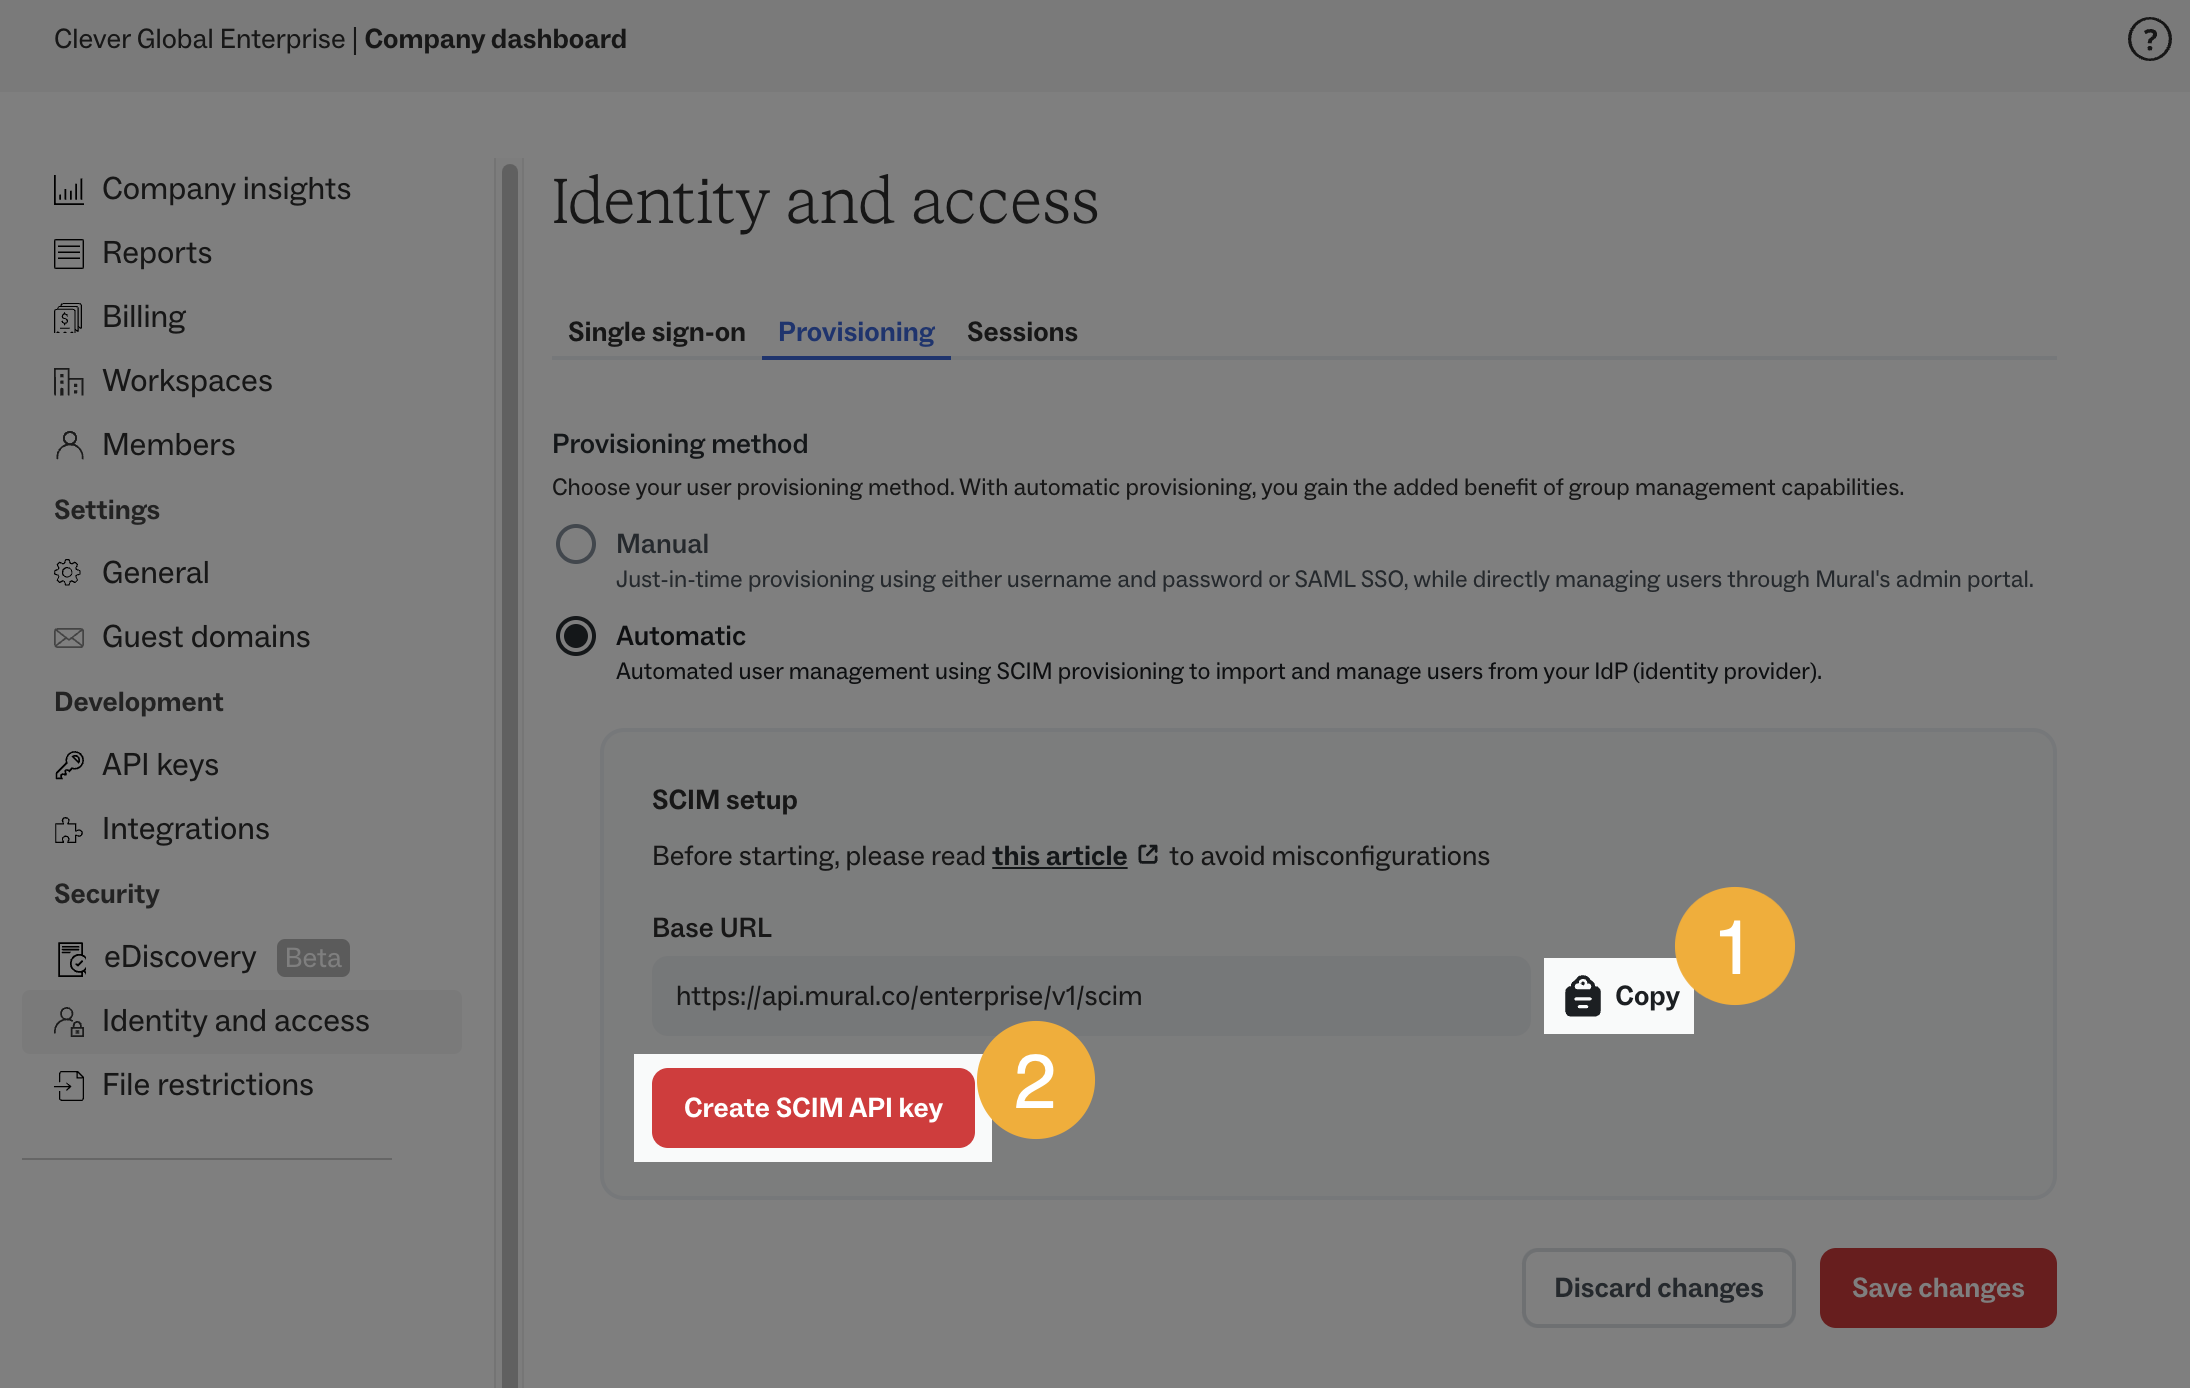
Task: Click the Company insights chart icon
Action: (69, 190)
